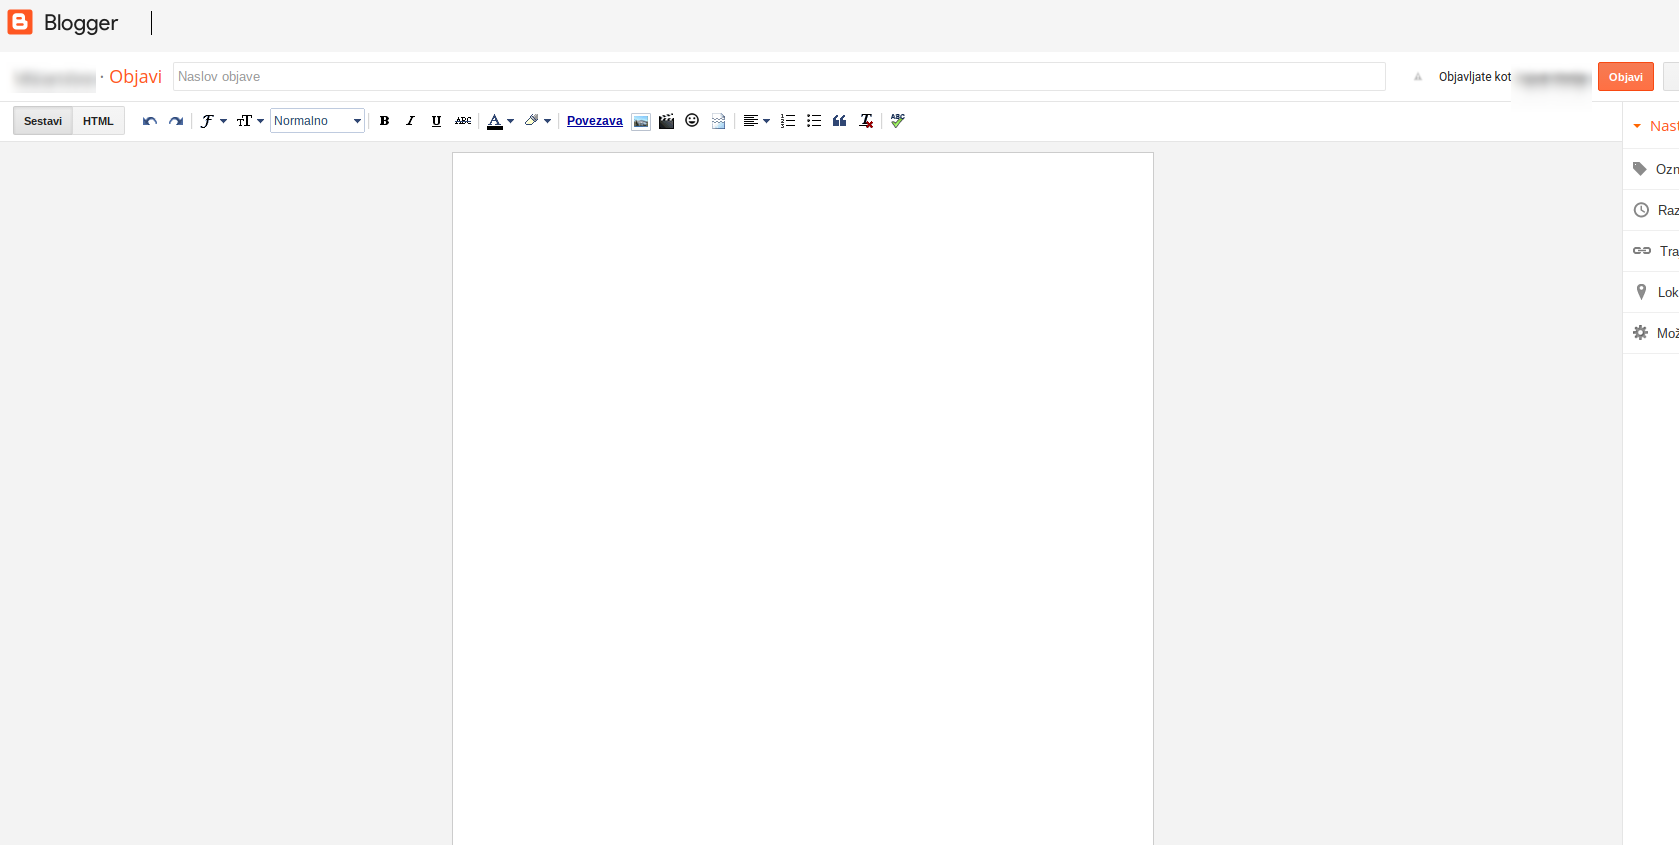1679x845 pixels.
Task: Toggle strikethrough formatting
Action: point(463,121)
